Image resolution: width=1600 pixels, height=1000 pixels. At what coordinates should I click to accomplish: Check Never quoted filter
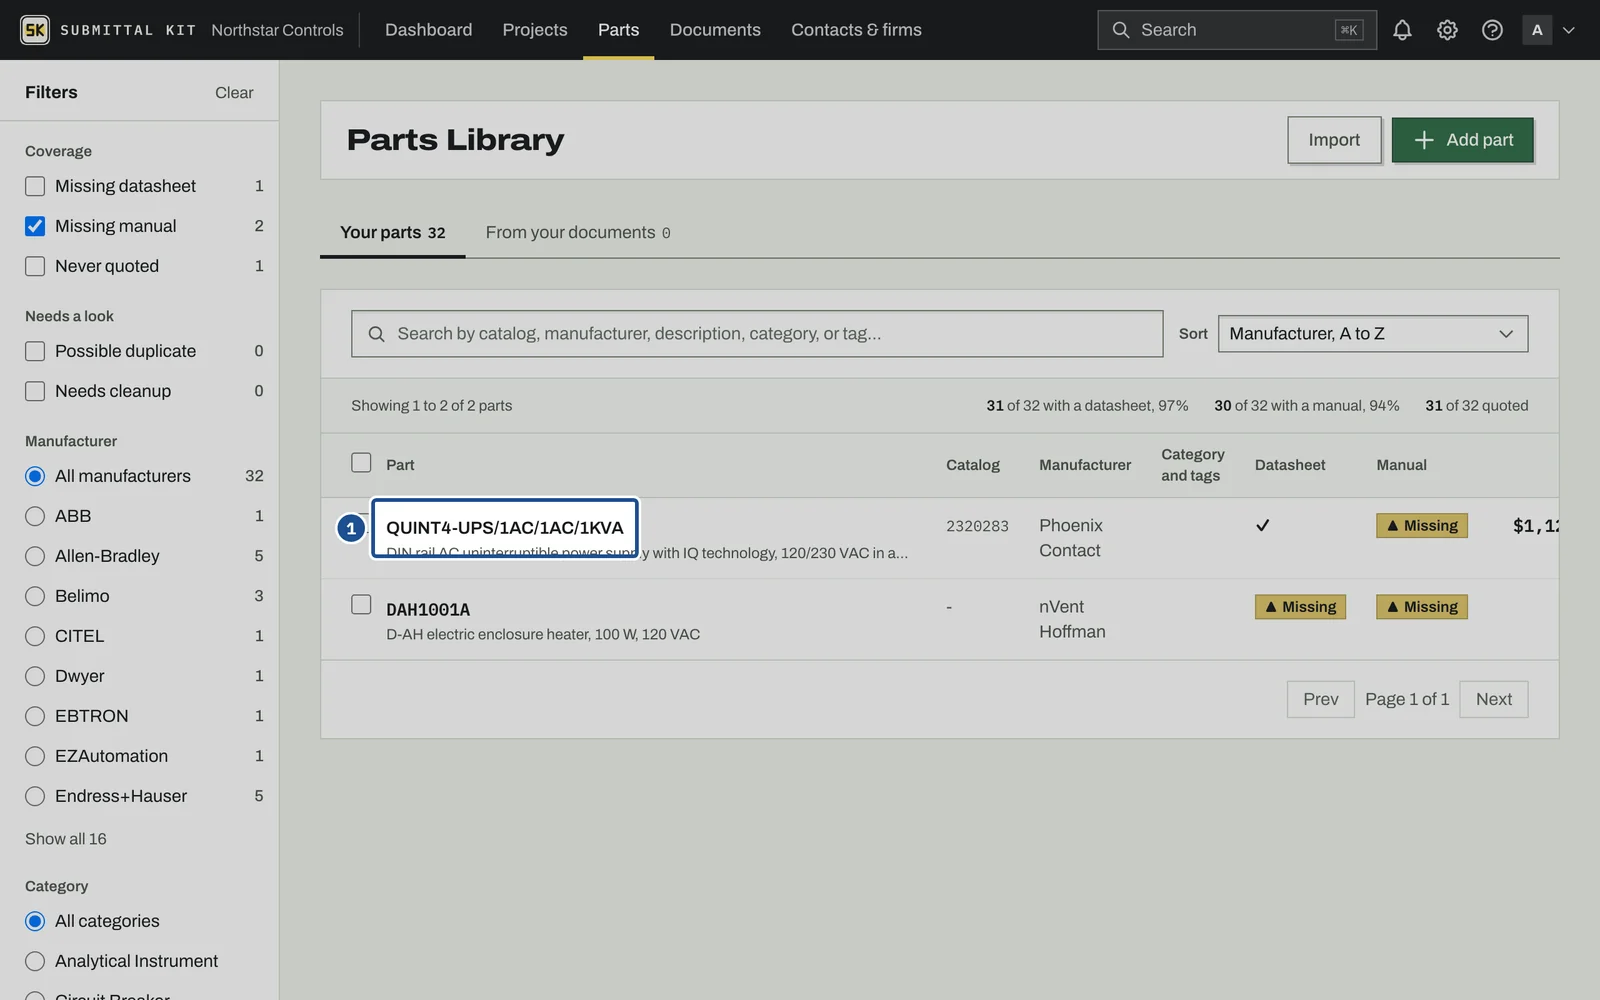click(35, 266)
